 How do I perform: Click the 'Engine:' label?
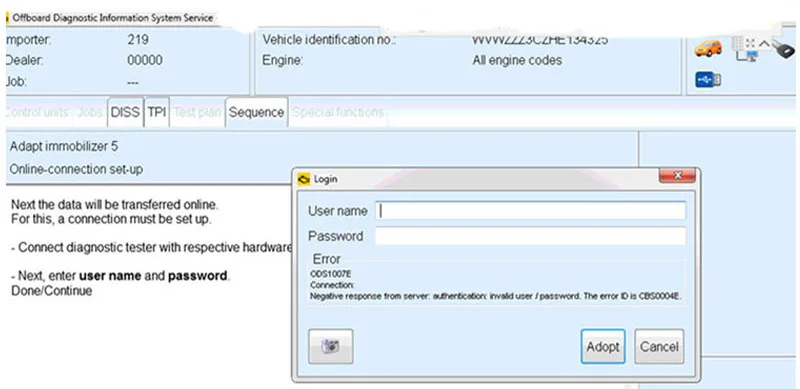click(282, 60)
